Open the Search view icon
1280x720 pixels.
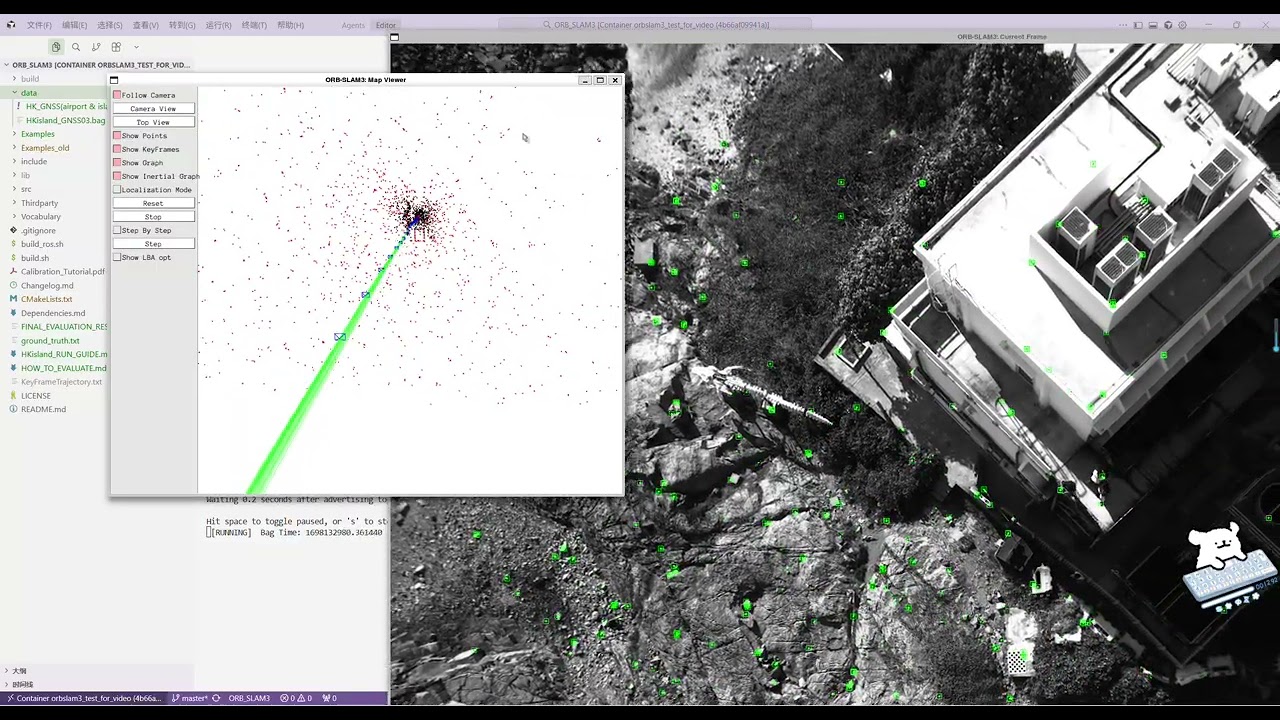click(76, 47)
